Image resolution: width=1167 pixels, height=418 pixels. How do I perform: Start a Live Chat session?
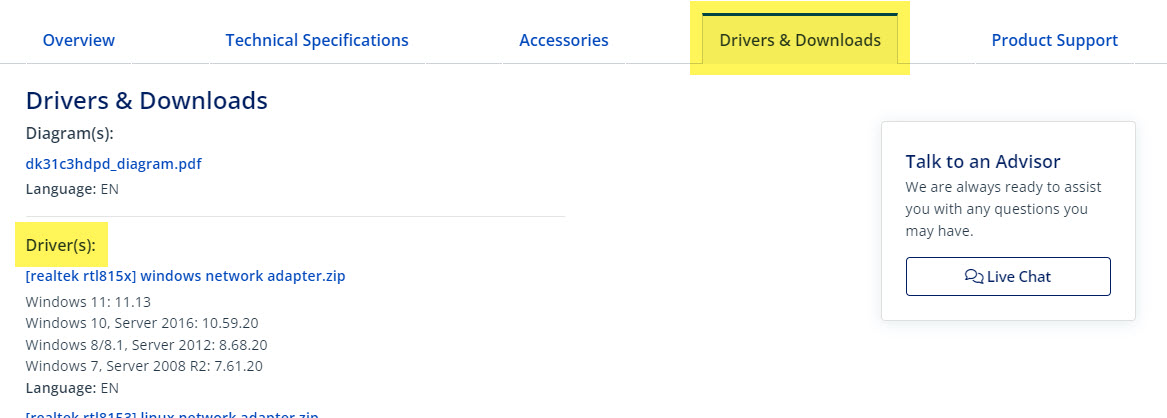[x=1008, y=277]
